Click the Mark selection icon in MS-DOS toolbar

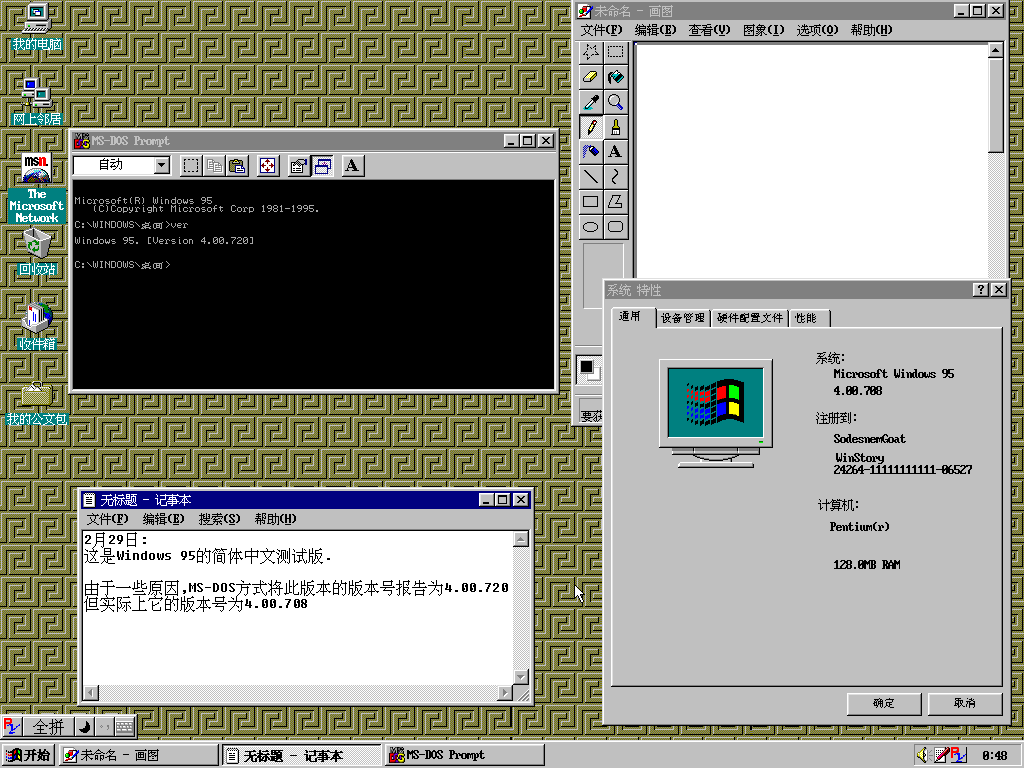pos(191,166)
